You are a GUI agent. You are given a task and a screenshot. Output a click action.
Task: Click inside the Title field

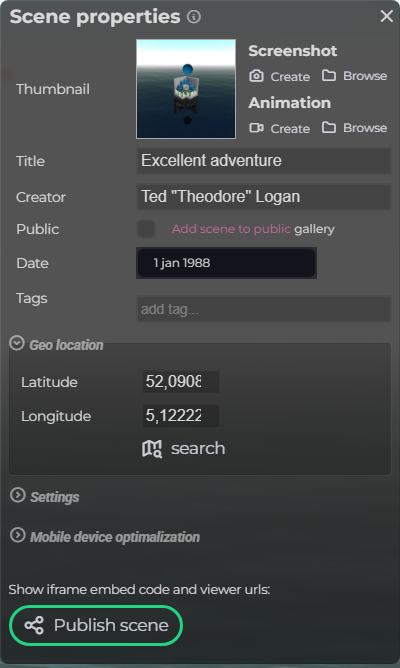pyautogui.click(x=263, y=161)
